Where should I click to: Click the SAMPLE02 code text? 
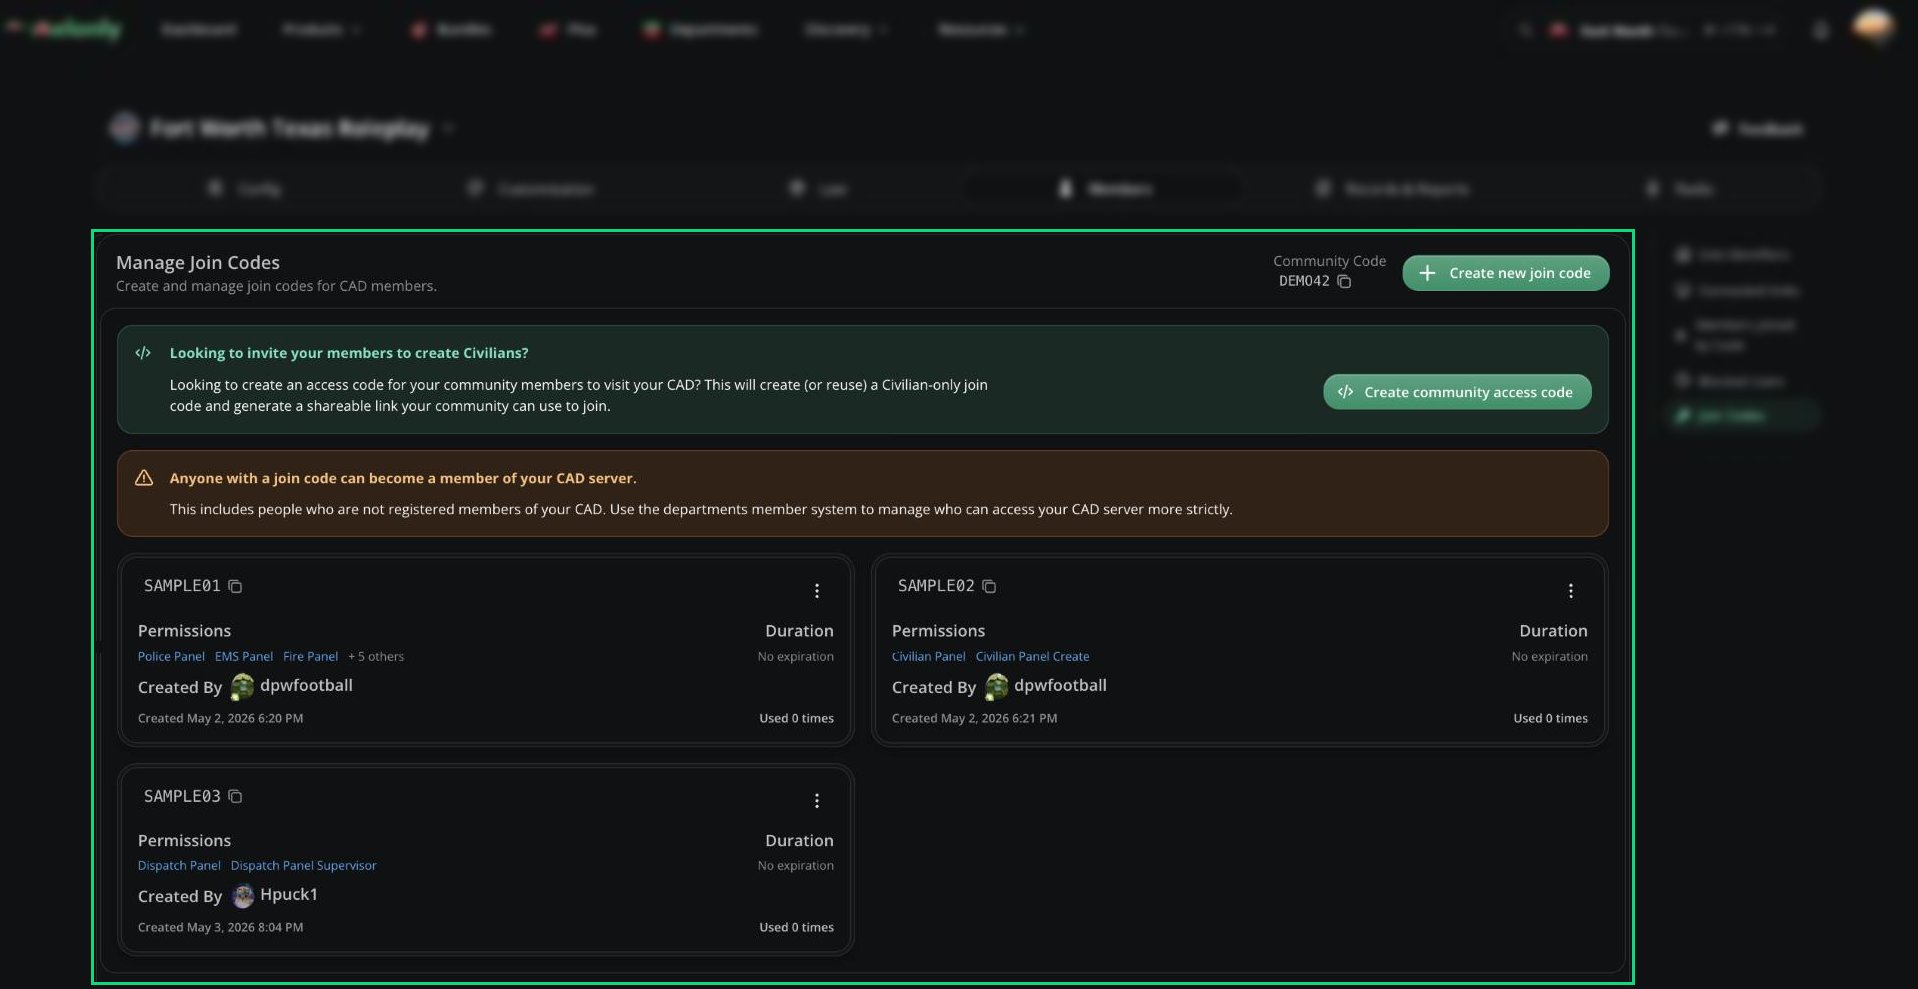[936, 586]
